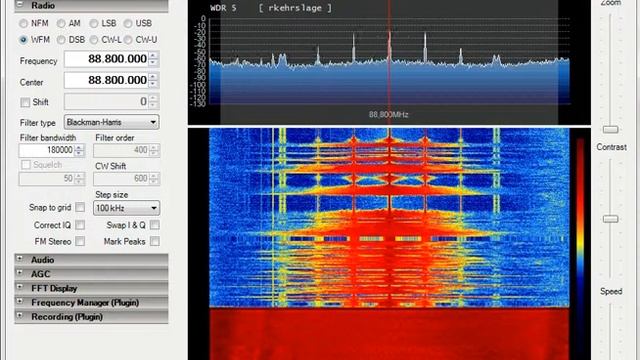This screenshot has height=360, width=640.
Task: Adjust Center frequency with spinner arrows
Action: (x=153, y=80)
